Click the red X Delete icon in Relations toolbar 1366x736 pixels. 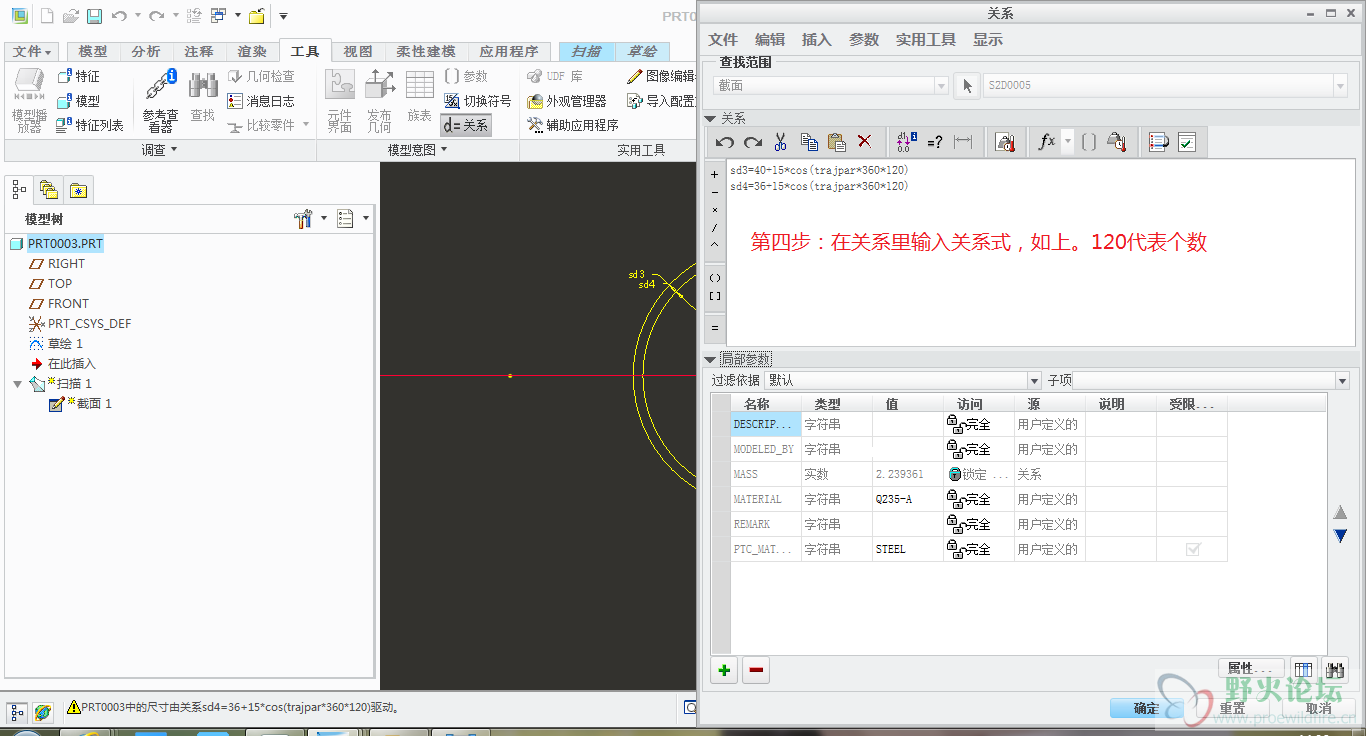coord(865,142)
